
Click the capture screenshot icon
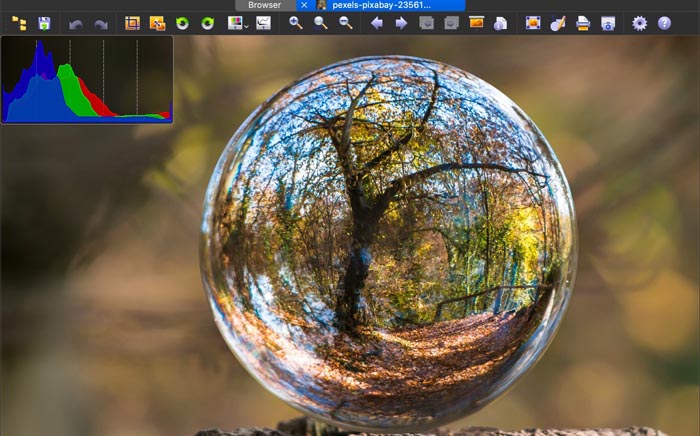click(x=608, y=23)
